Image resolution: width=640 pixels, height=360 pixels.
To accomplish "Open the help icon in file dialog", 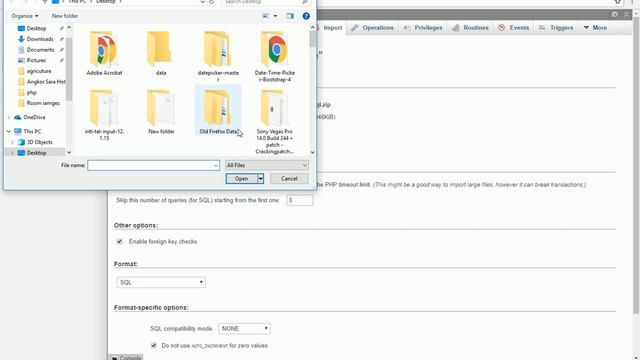I will coord(306,16).
